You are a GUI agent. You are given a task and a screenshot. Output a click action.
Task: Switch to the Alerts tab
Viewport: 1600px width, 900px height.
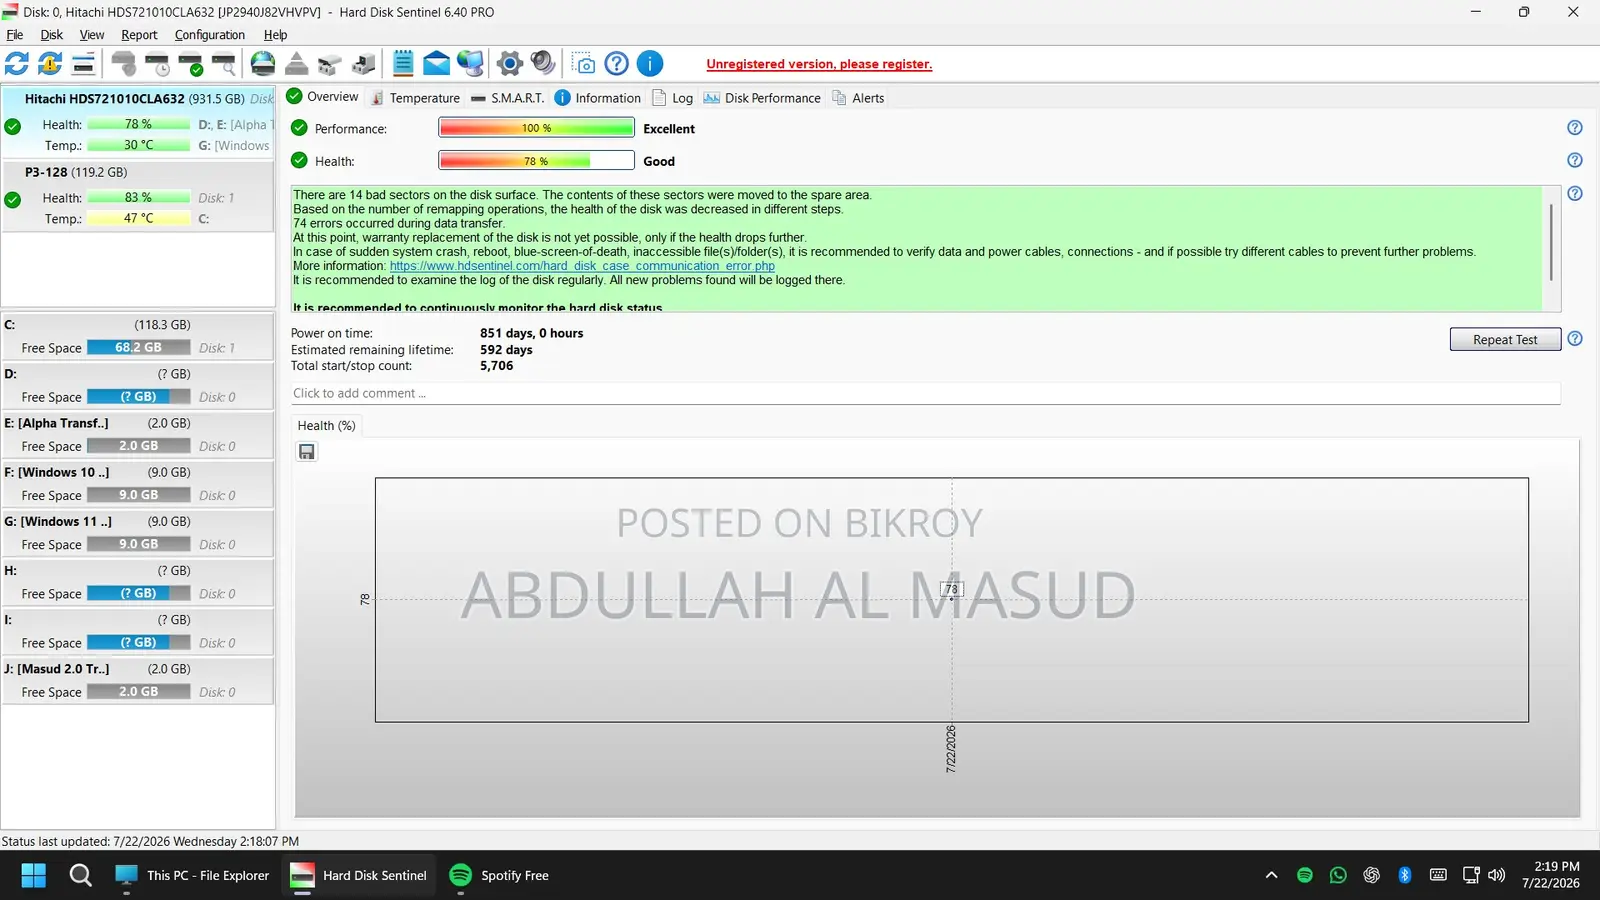pos(859,98)
